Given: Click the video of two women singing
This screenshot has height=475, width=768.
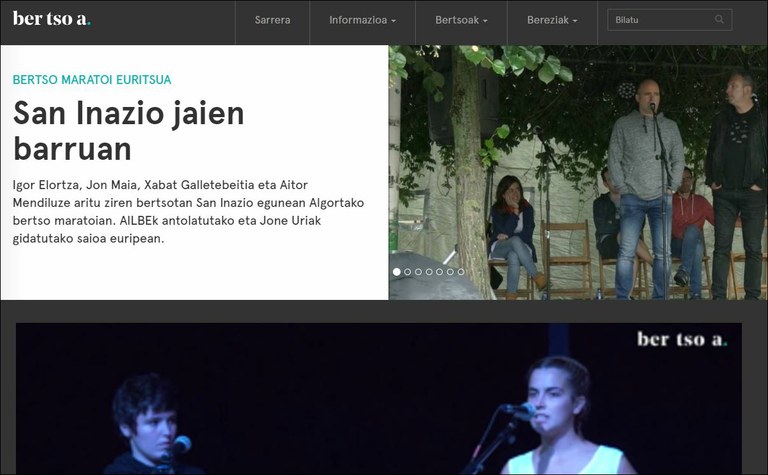Looking at the screenshot, I should point(379,399).
